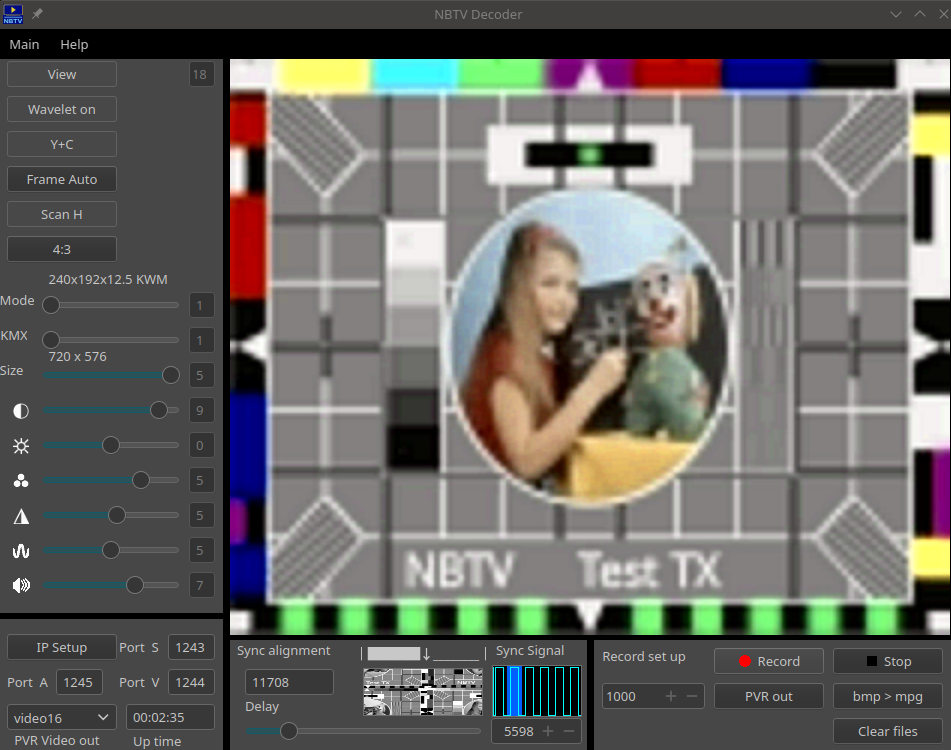The image size is (951, 750).
Task: Toggle the 4:3 aspect ratio button
Action: tap(62, 249)
